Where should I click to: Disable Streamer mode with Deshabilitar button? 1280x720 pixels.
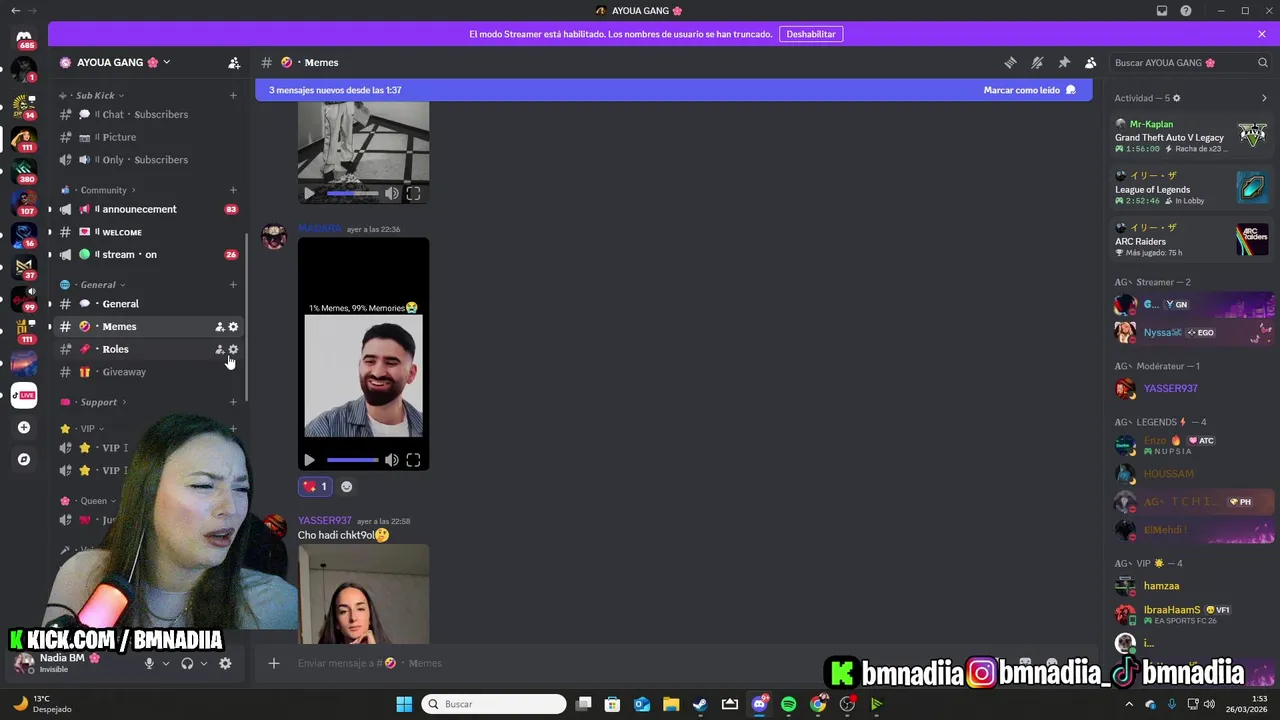click(x=811, y=34)
